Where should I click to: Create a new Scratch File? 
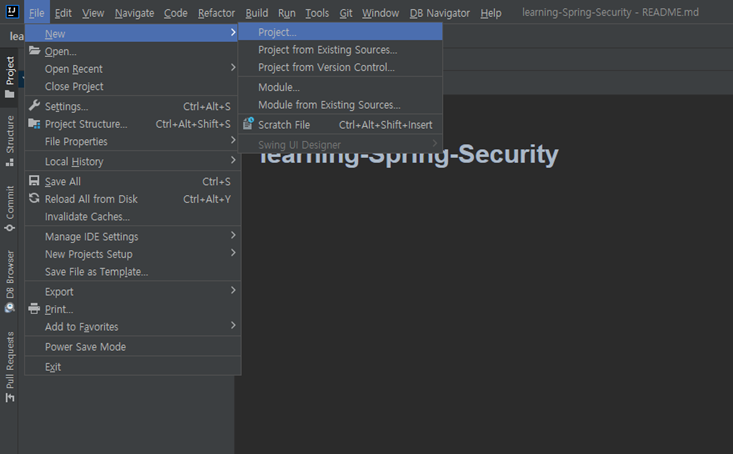pyautogui.click(x=340, y=124)
